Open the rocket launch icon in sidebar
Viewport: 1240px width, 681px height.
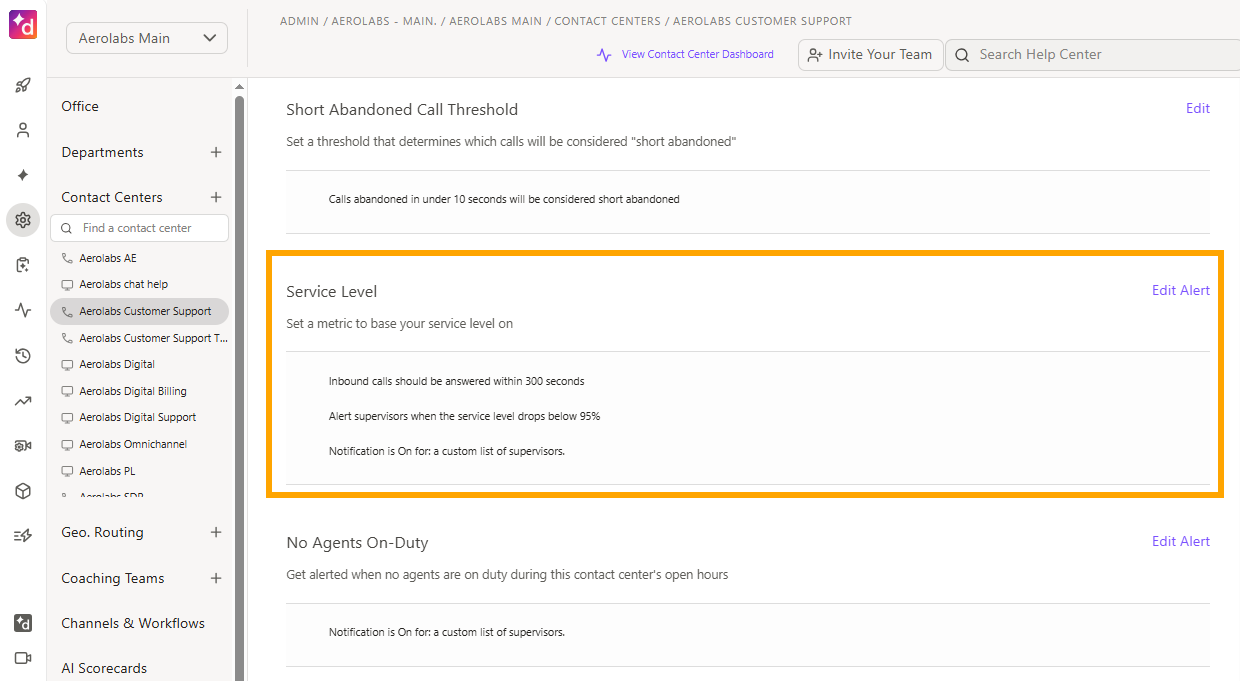point(23,85)
